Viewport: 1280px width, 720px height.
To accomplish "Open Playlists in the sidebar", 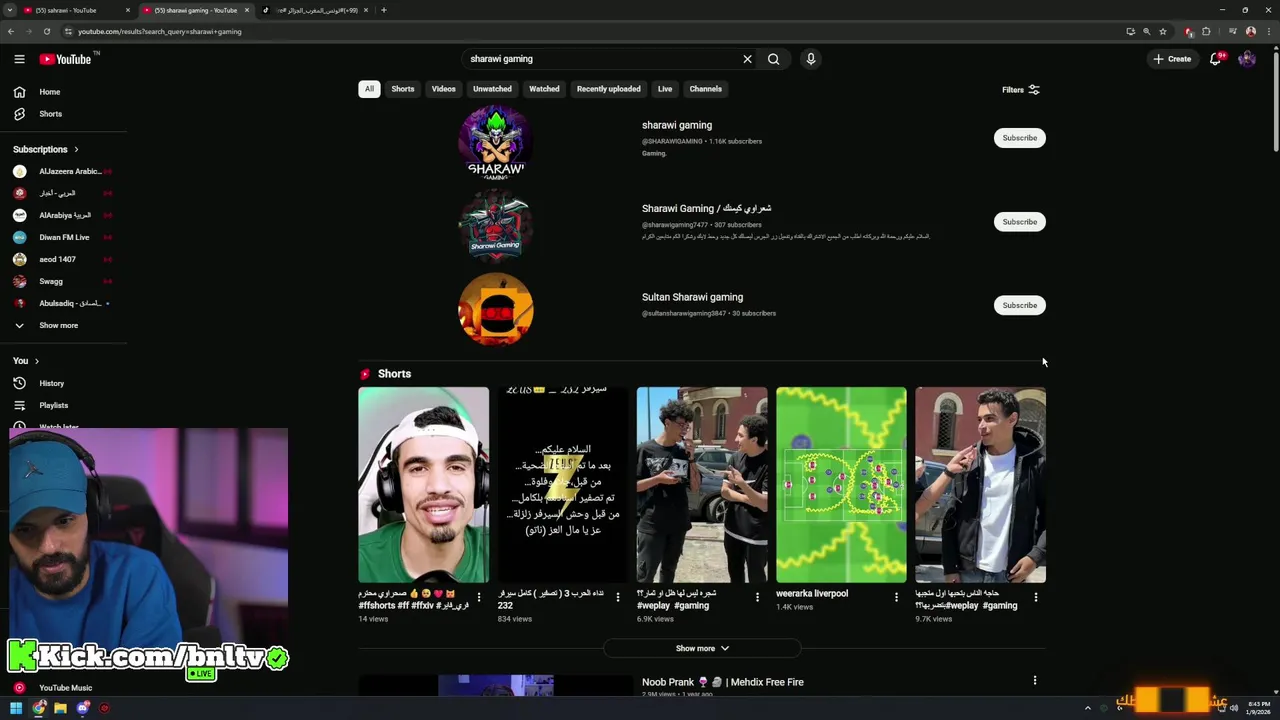I will 54,405.
